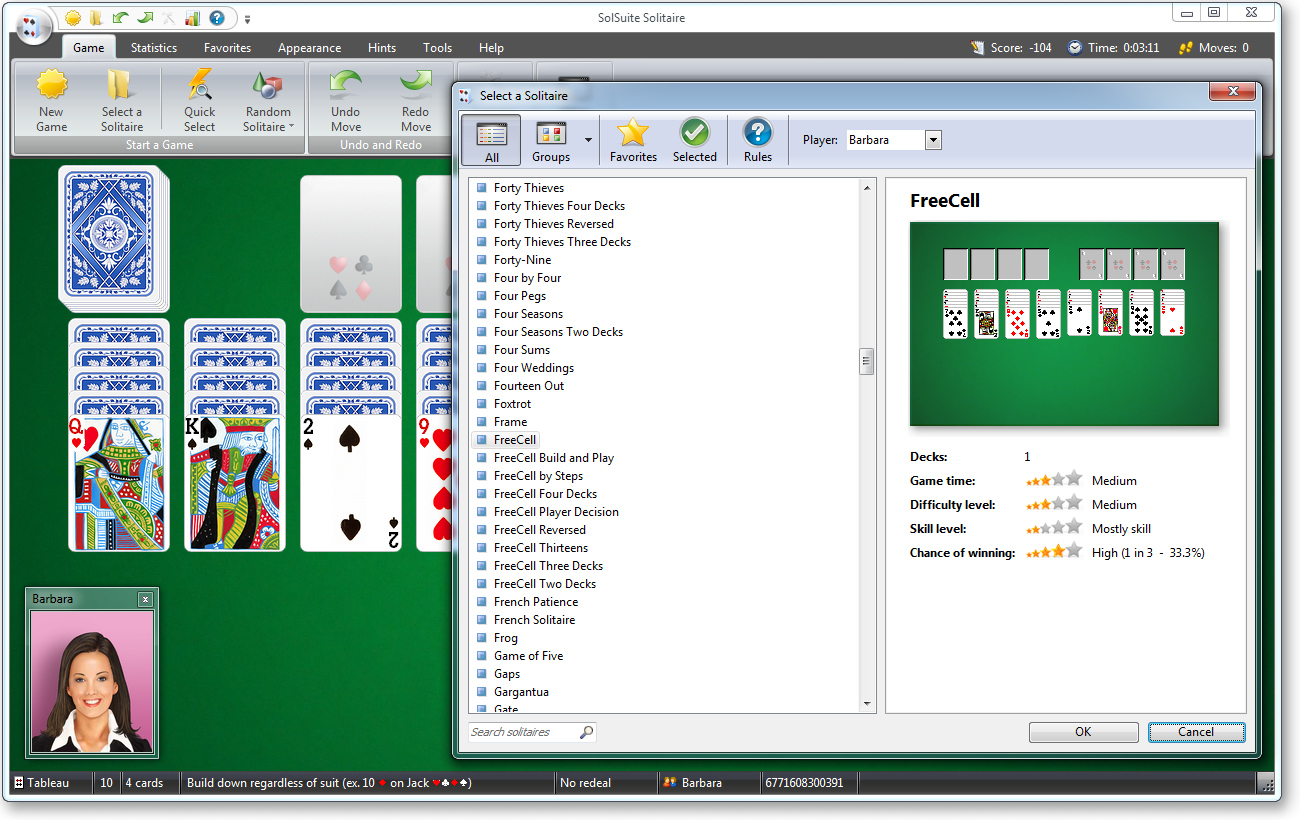This screenshot has height=820, width=1300.
Task: Open Select a Solitaire from the ribbon
Action: pyautogui.click(x=122, y=100)
